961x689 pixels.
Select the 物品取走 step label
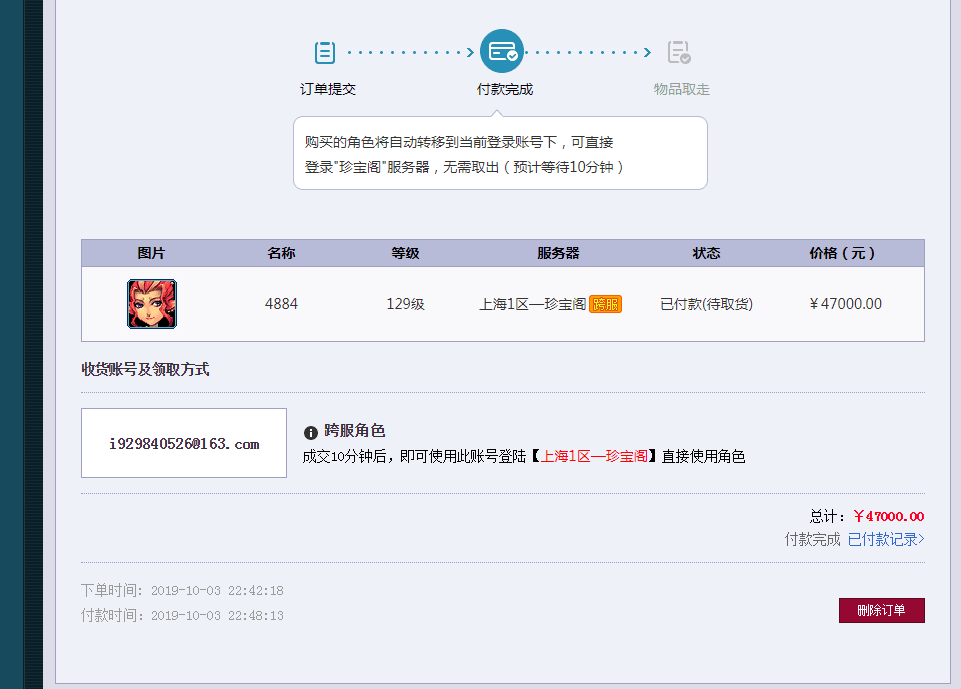click(682, 89)
